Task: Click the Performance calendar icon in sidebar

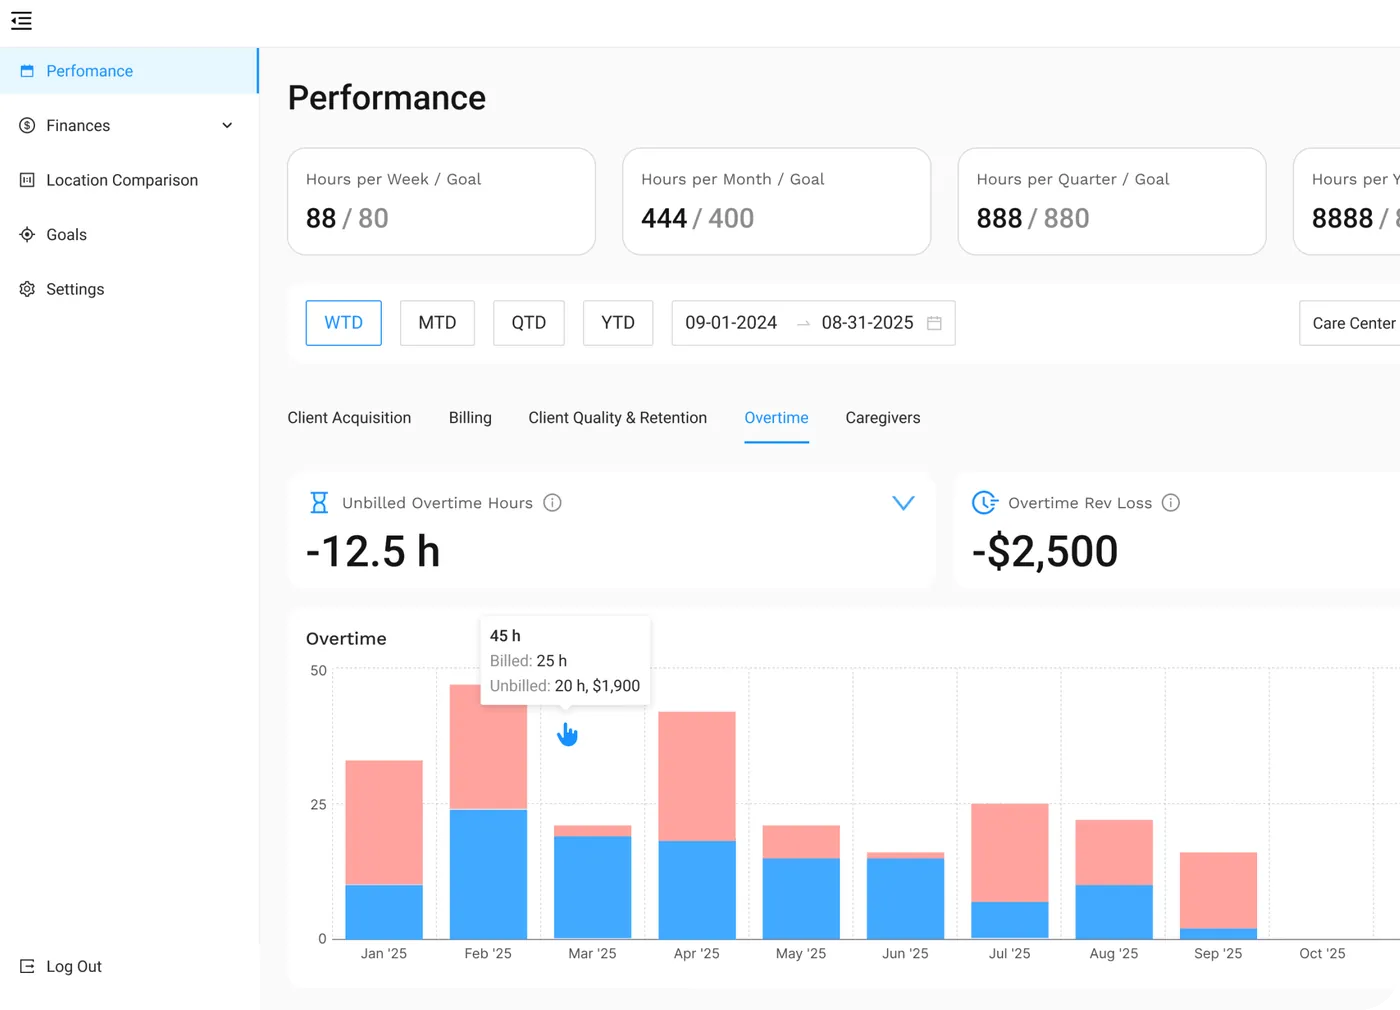Action: 27,71
